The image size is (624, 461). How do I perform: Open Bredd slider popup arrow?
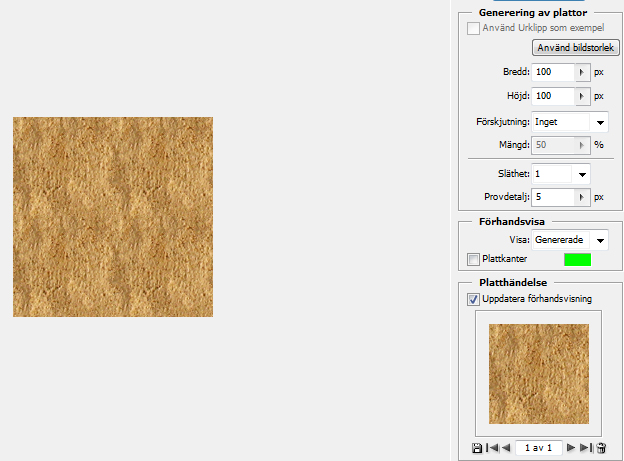[583, 72]
